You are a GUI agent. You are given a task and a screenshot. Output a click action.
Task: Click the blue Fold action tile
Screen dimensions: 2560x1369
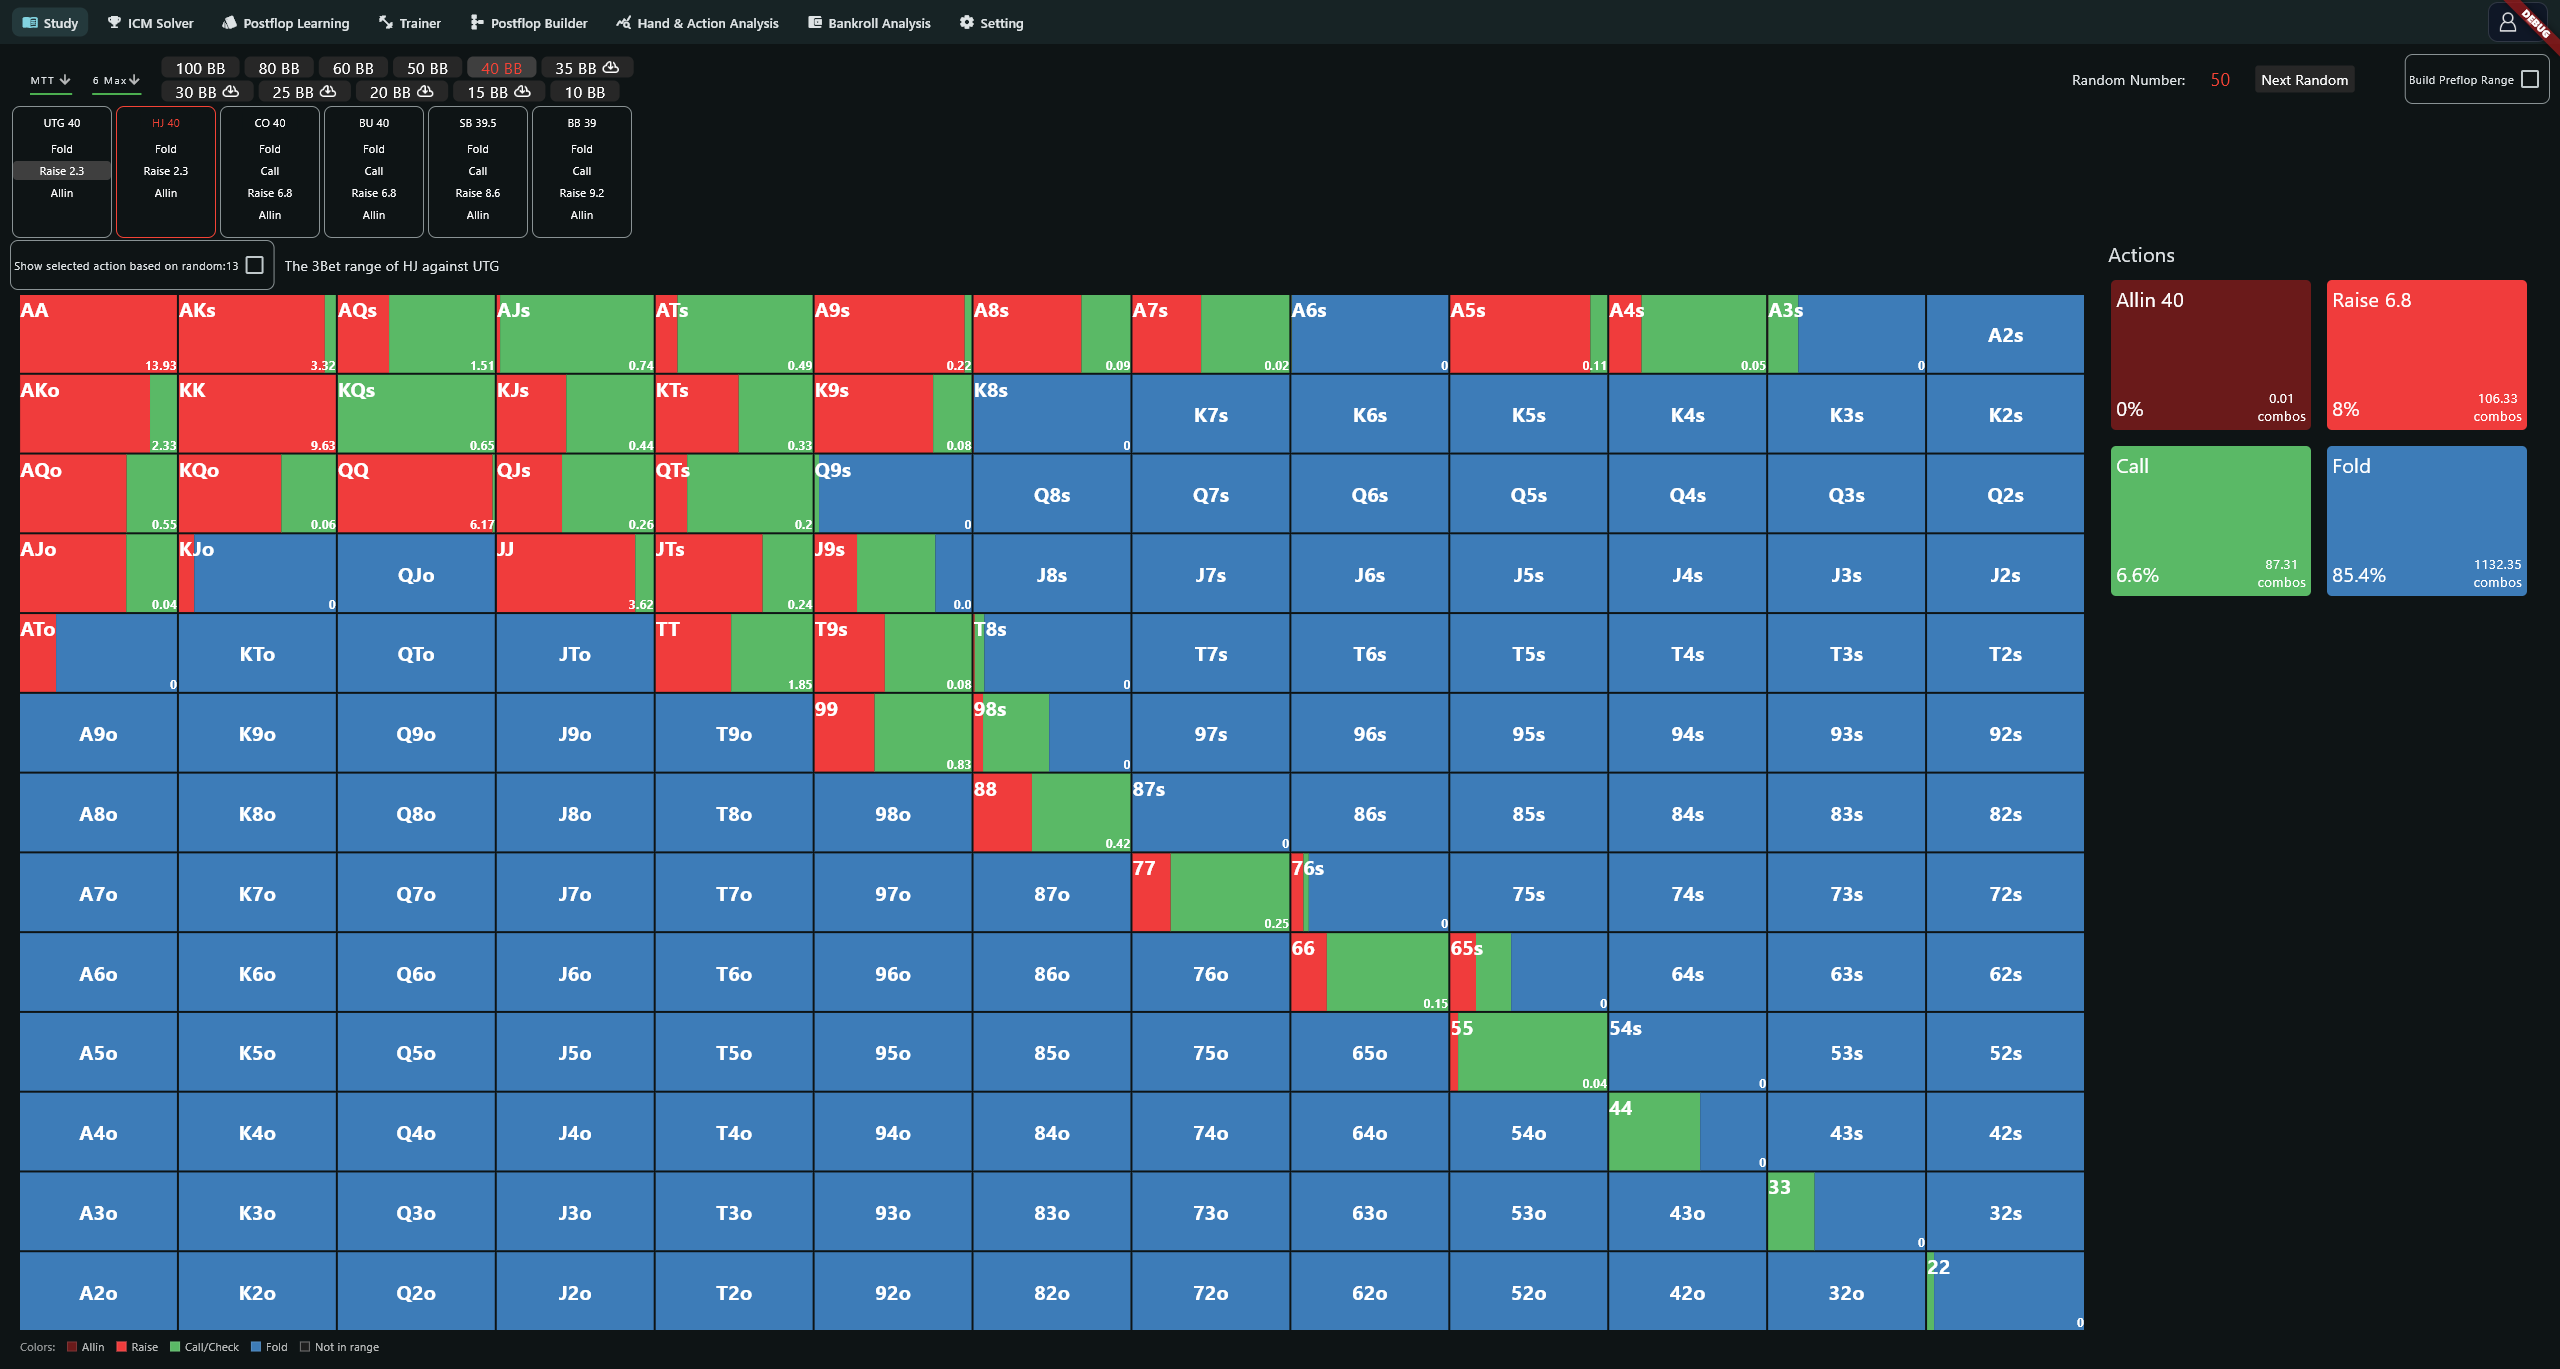[2426, 521]
